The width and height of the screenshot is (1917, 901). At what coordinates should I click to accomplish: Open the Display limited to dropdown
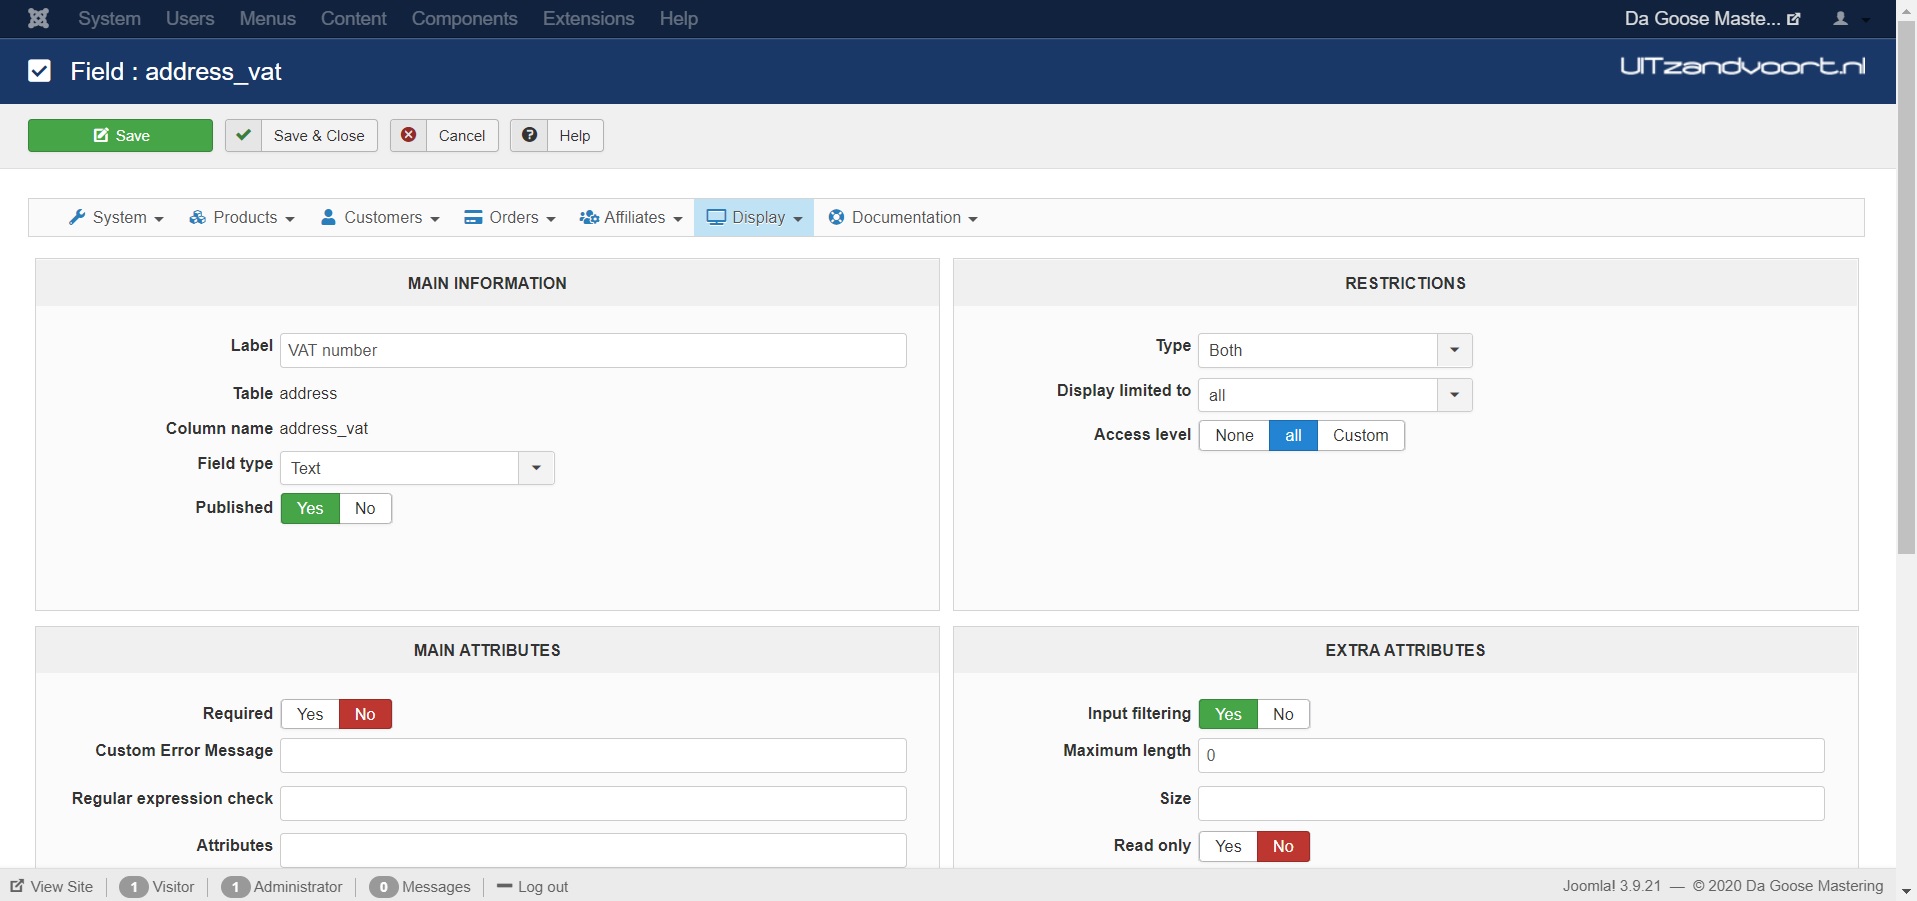coord(1335,395)
